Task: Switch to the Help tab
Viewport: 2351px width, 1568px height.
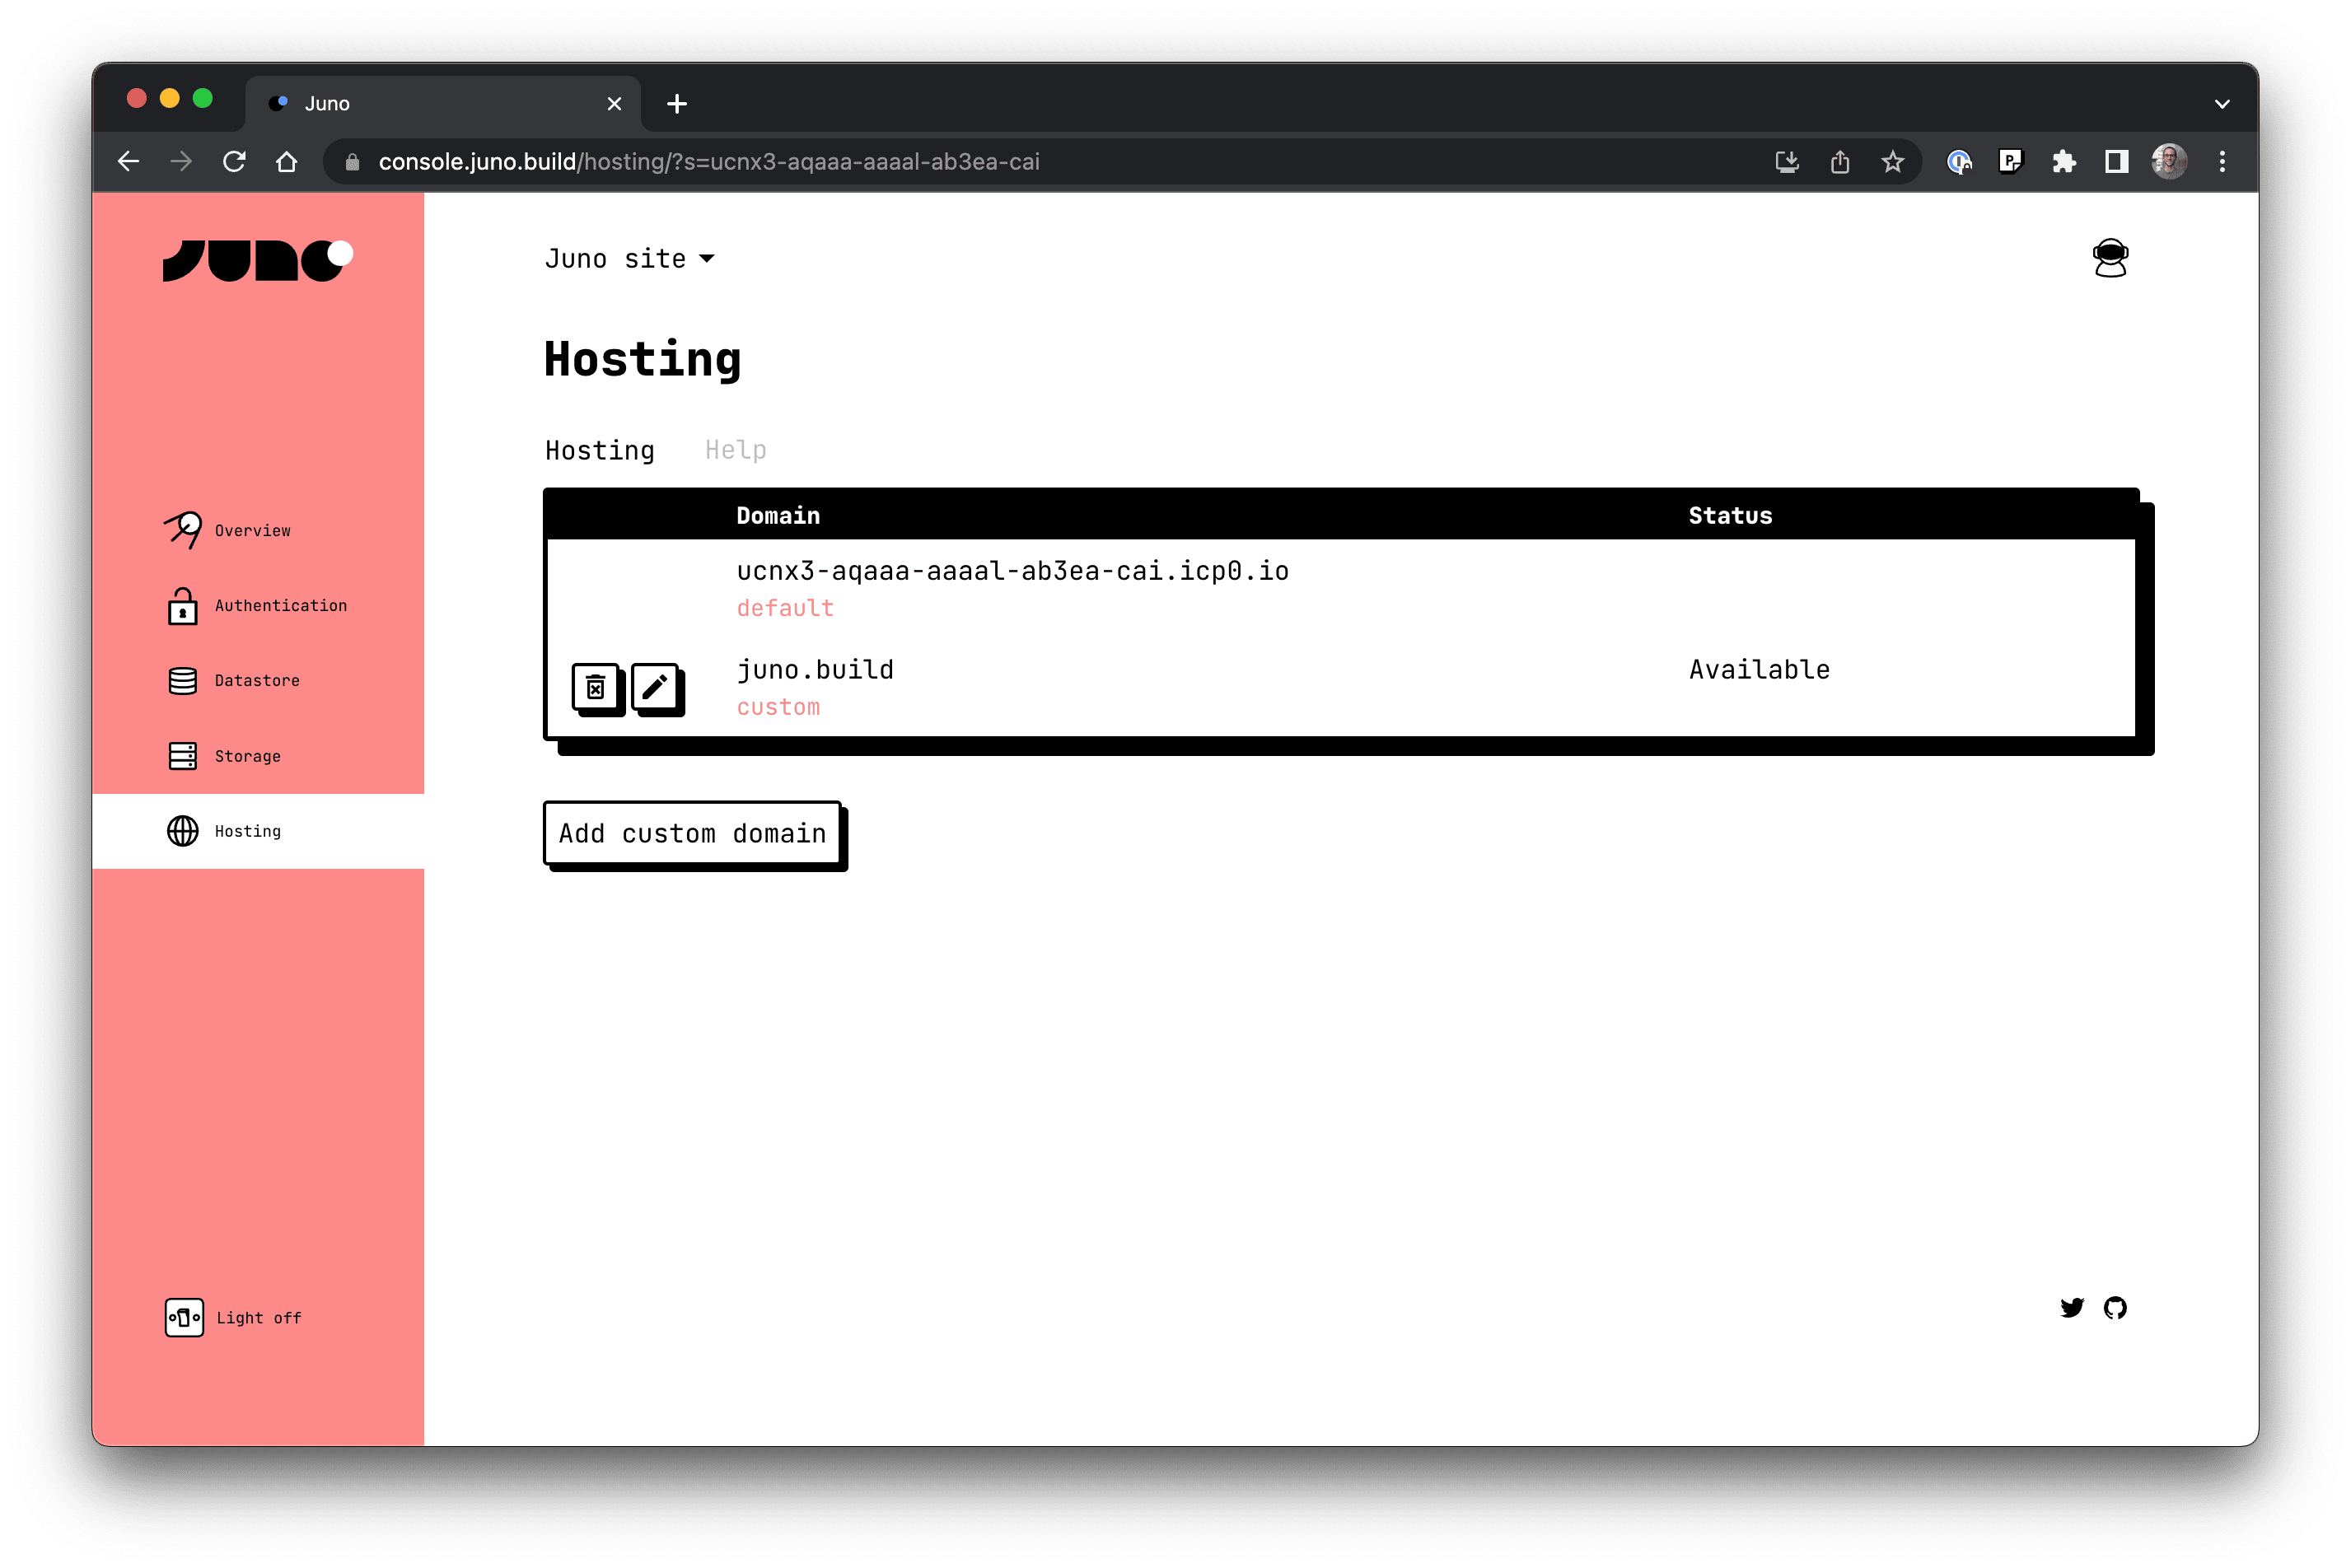Action: tap(735, 450)
